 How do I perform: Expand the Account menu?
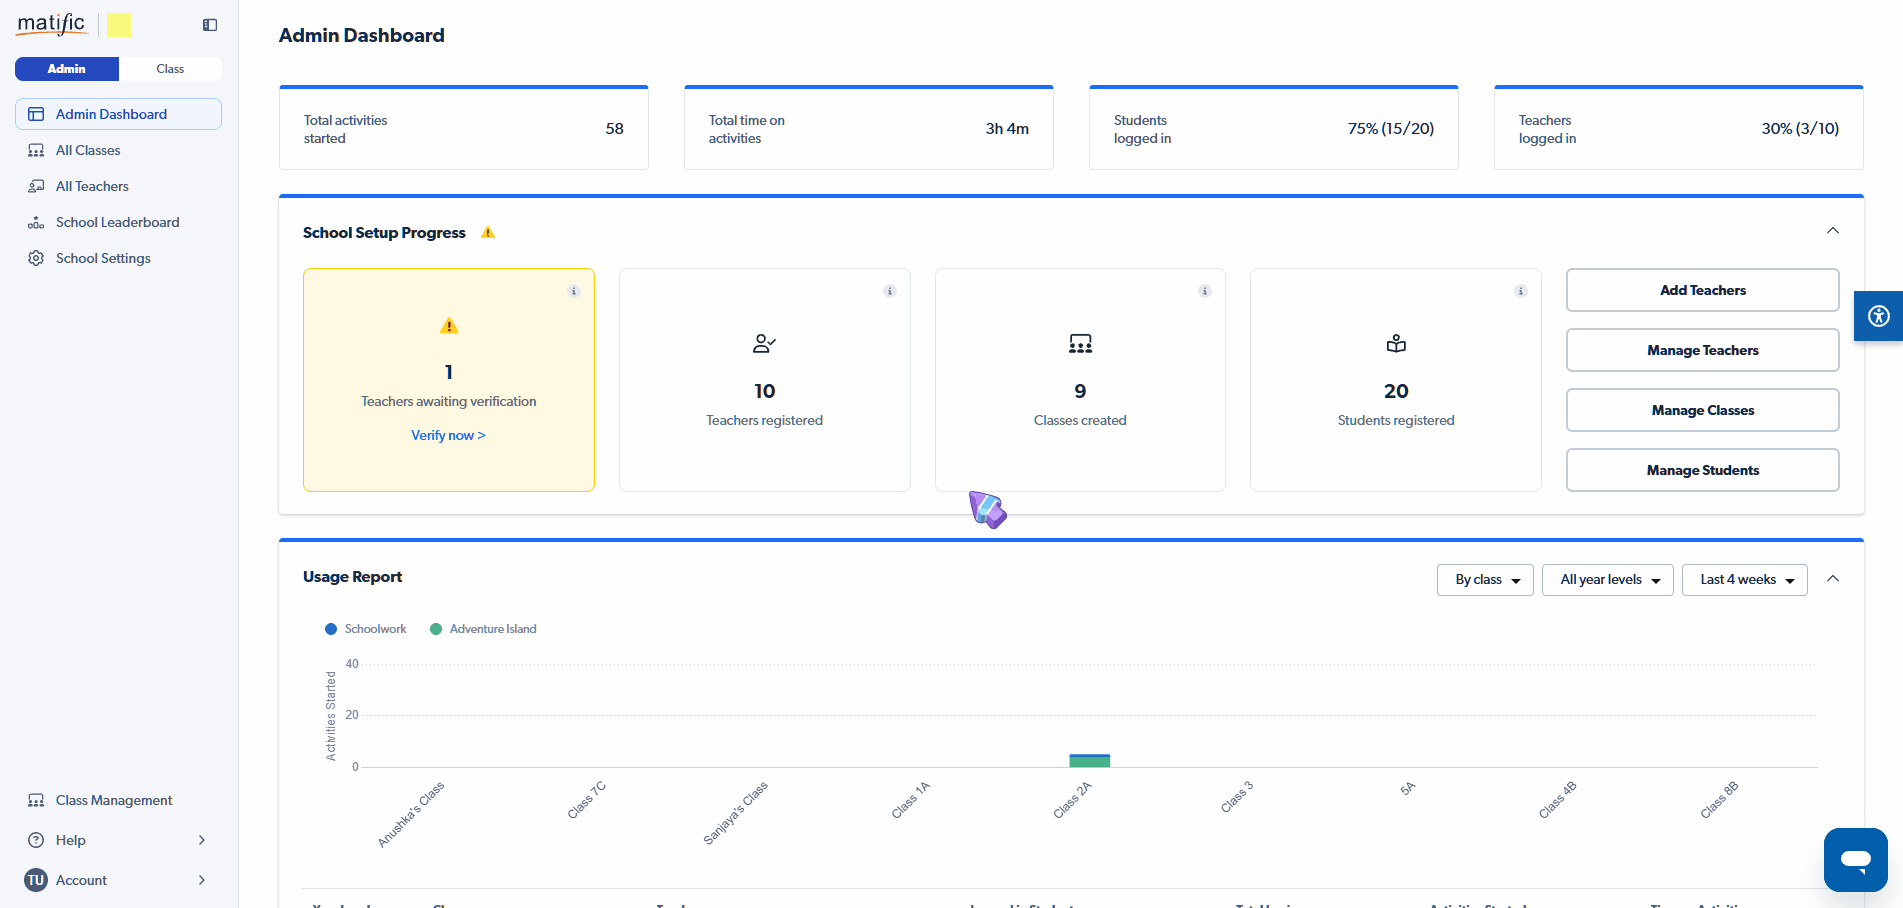(x=201, y=880)
